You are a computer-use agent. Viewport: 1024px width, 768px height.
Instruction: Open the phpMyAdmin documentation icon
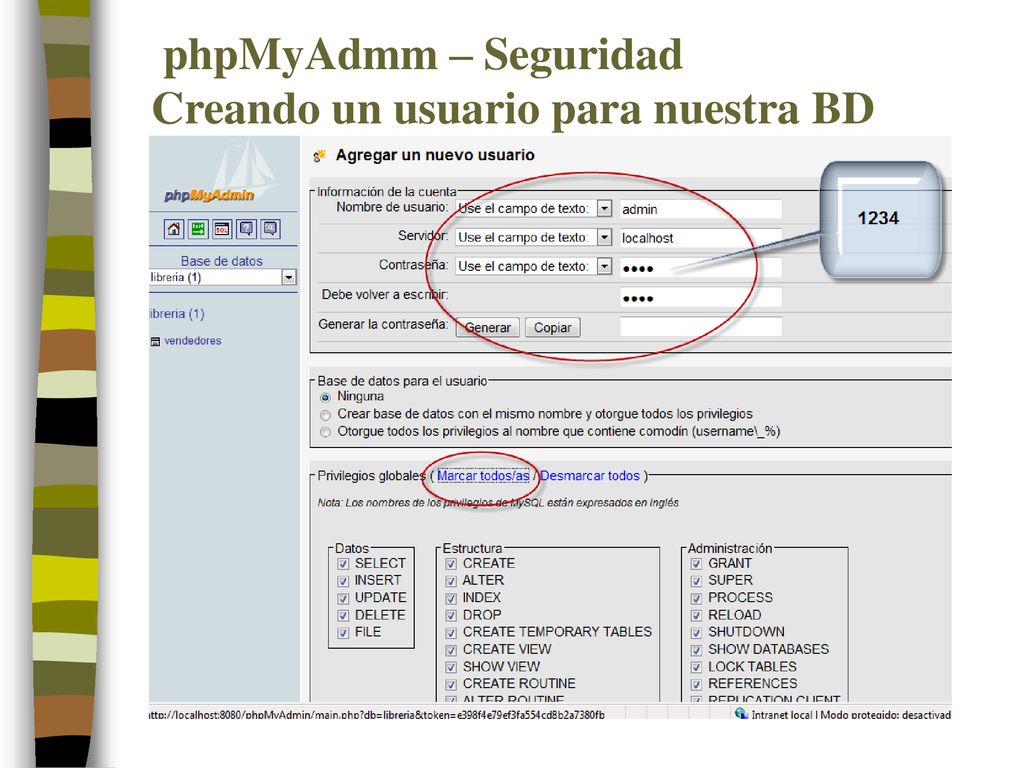tap(246, 229)
